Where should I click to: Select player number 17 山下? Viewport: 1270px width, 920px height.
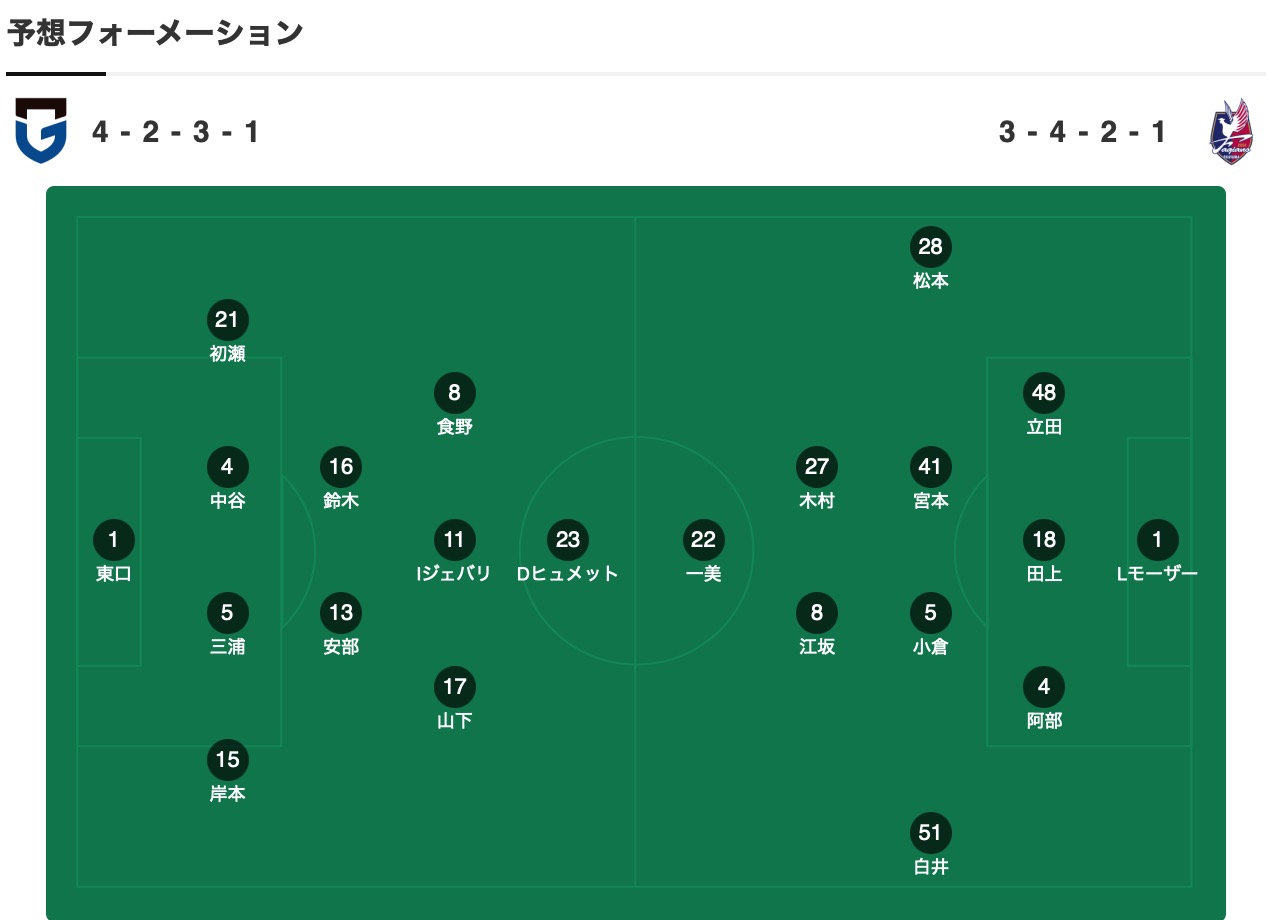point(454,687)
